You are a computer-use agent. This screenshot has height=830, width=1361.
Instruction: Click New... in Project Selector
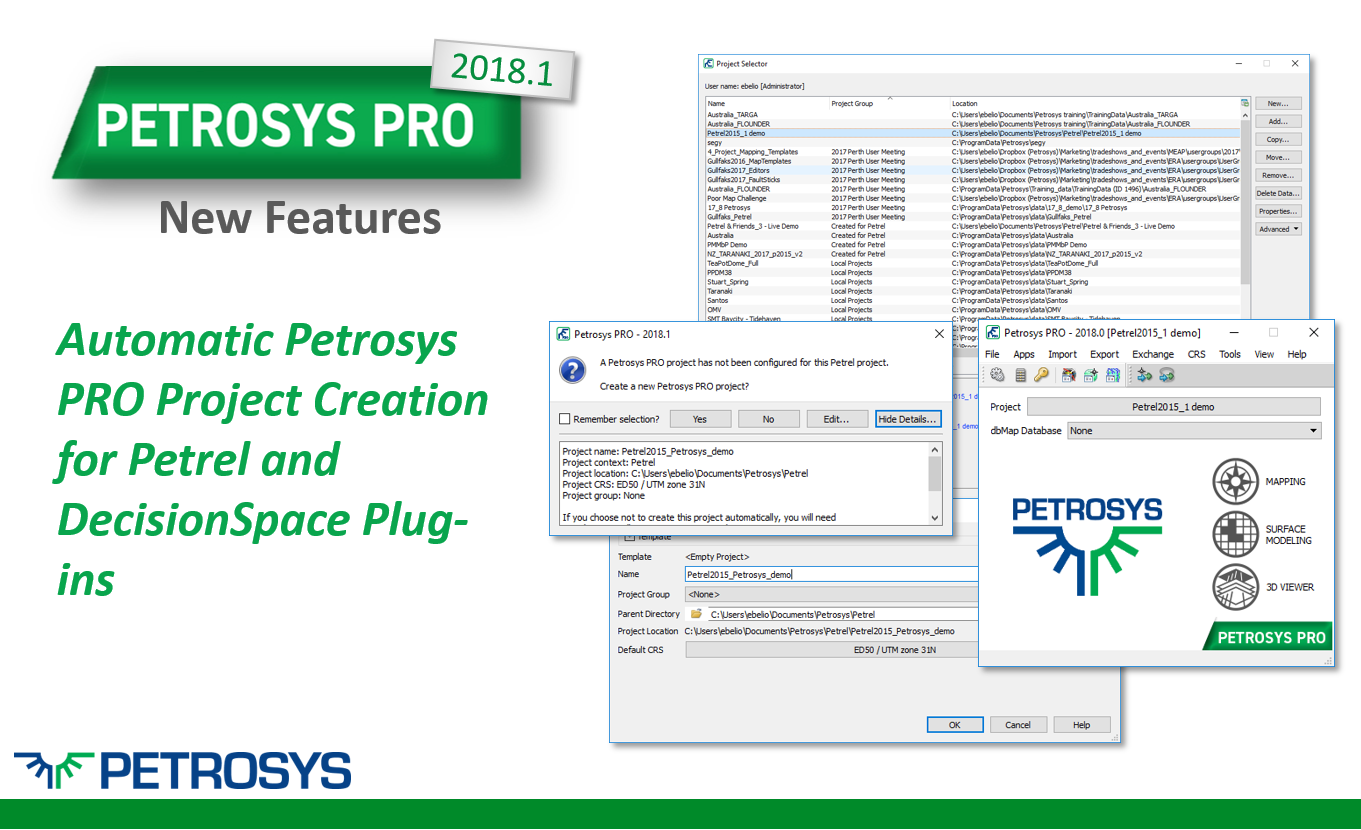click(1278, 103)
